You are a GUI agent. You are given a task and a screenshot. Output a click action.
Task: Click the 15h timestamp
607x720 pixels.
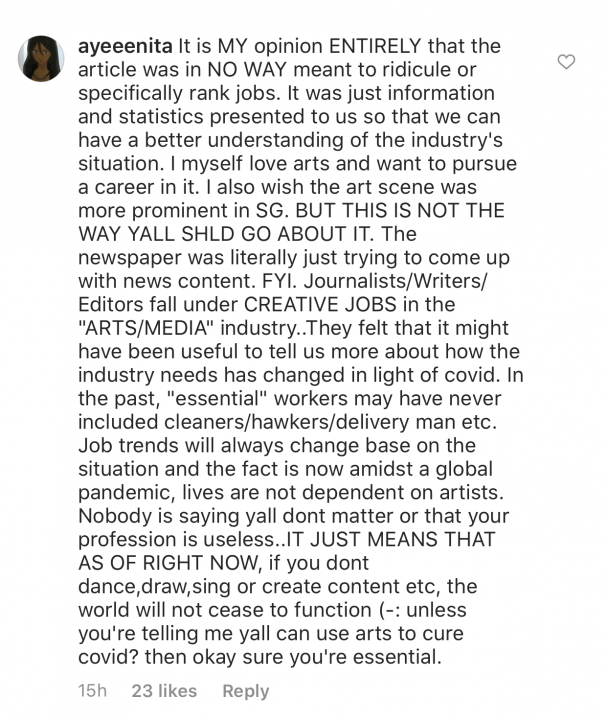pos(93,691)
